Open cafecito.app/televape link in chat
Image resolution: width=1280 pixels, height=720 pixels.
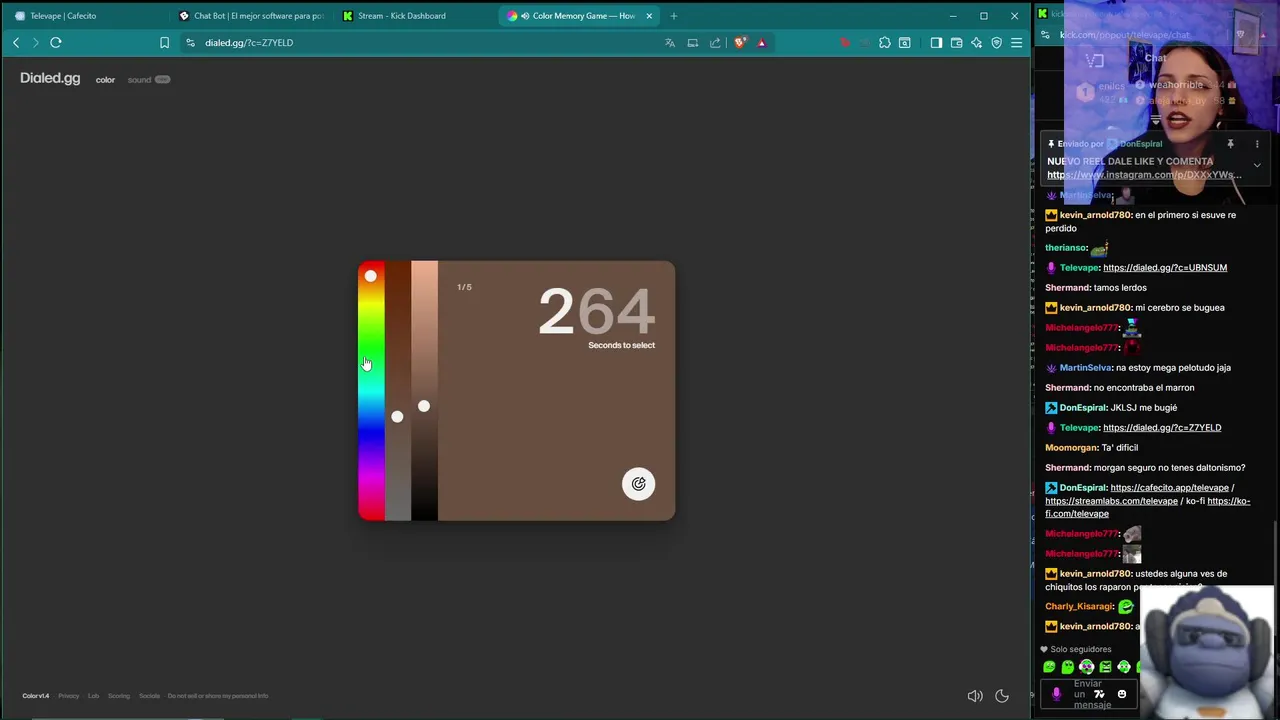tap(1169, 488)
